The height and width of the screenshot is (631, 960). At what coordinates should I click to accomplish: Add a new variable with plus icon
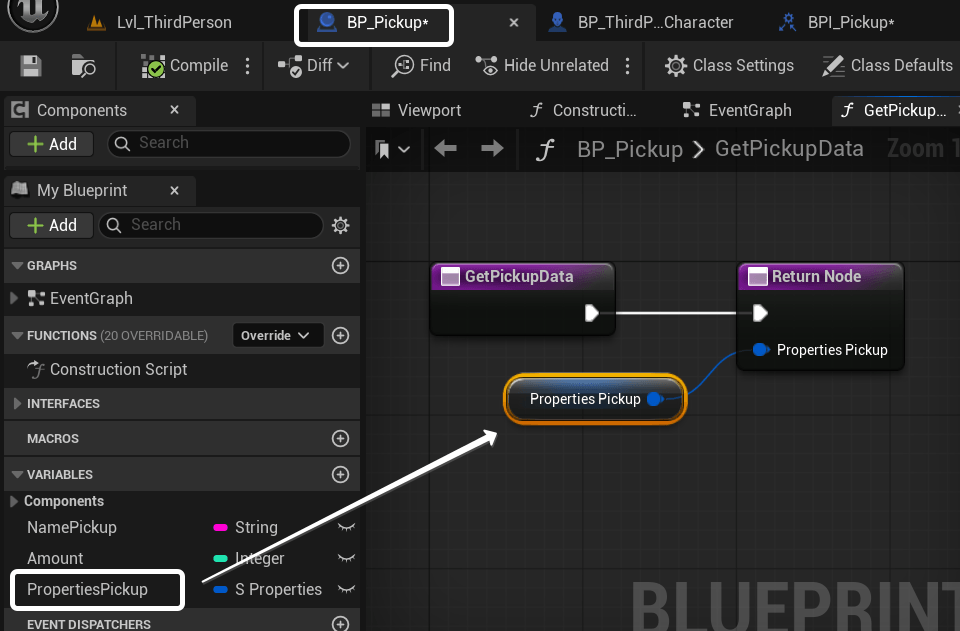340,474
